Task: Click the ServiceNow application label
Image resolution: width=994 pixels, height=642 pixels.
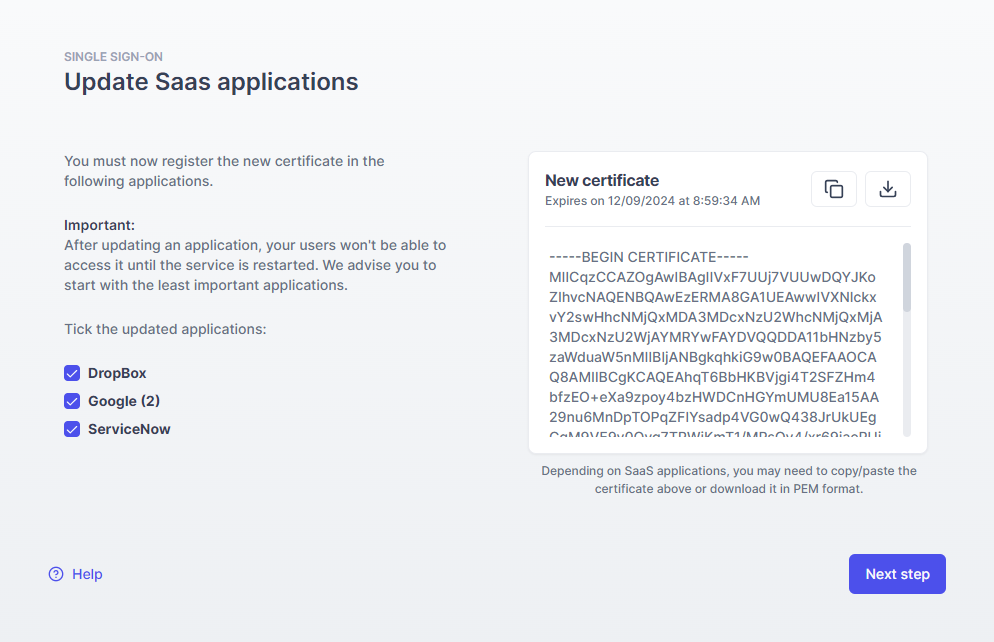Action: [129, 429]
